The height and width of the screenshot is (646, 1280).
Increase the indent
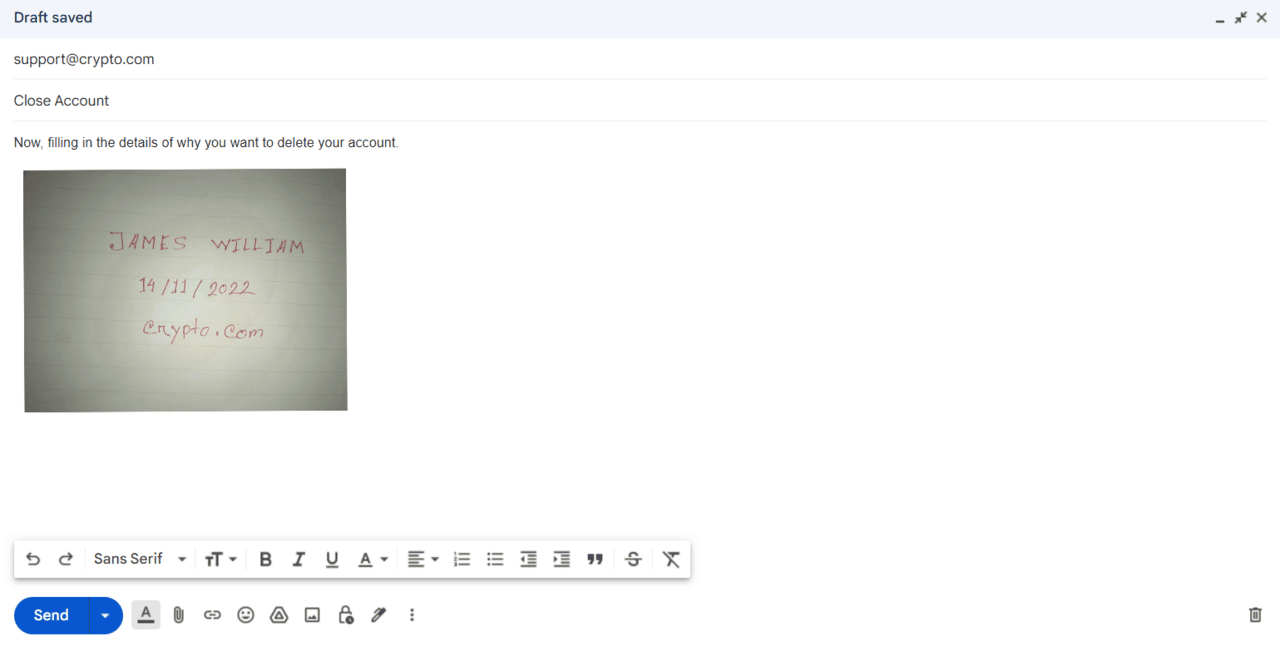[x=562, y=559]
